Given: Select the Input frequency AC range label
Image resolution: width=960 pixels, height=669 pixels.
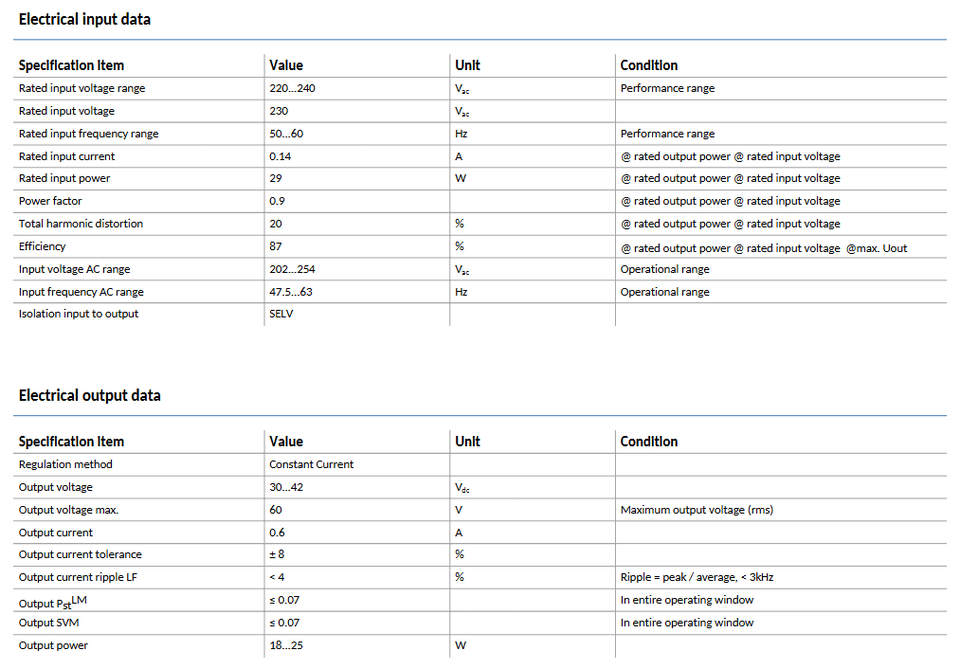Looking at the screenshot, I should pos(81,292).
